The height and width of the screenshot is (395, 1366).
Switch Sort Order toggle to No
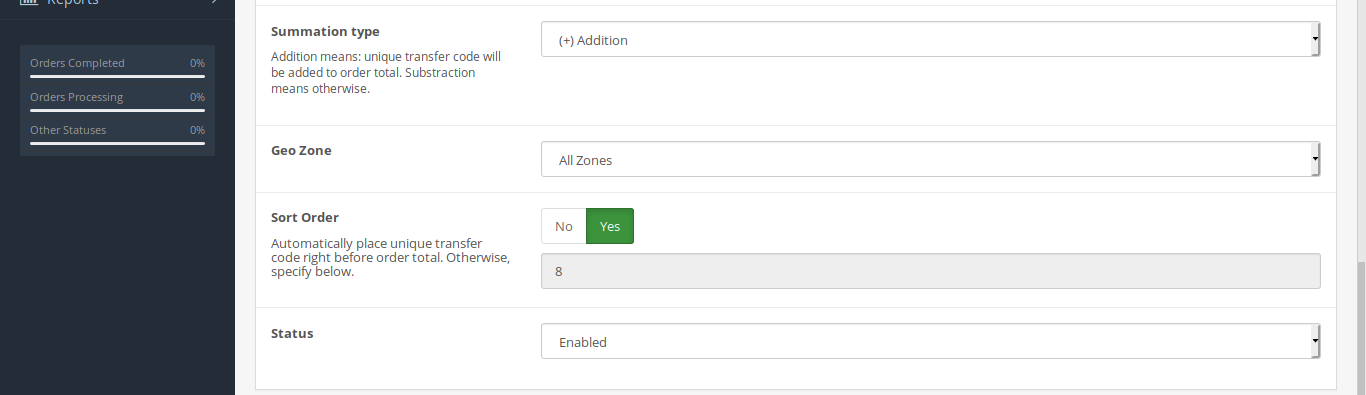(564, 226)
